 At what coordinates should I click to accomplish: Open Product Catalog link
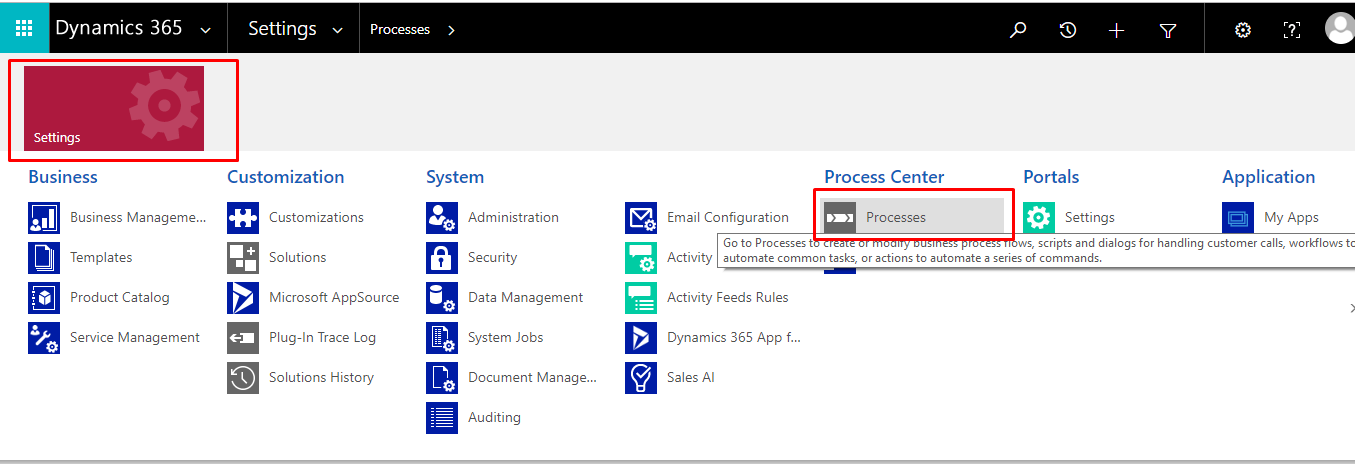point(120,297)
